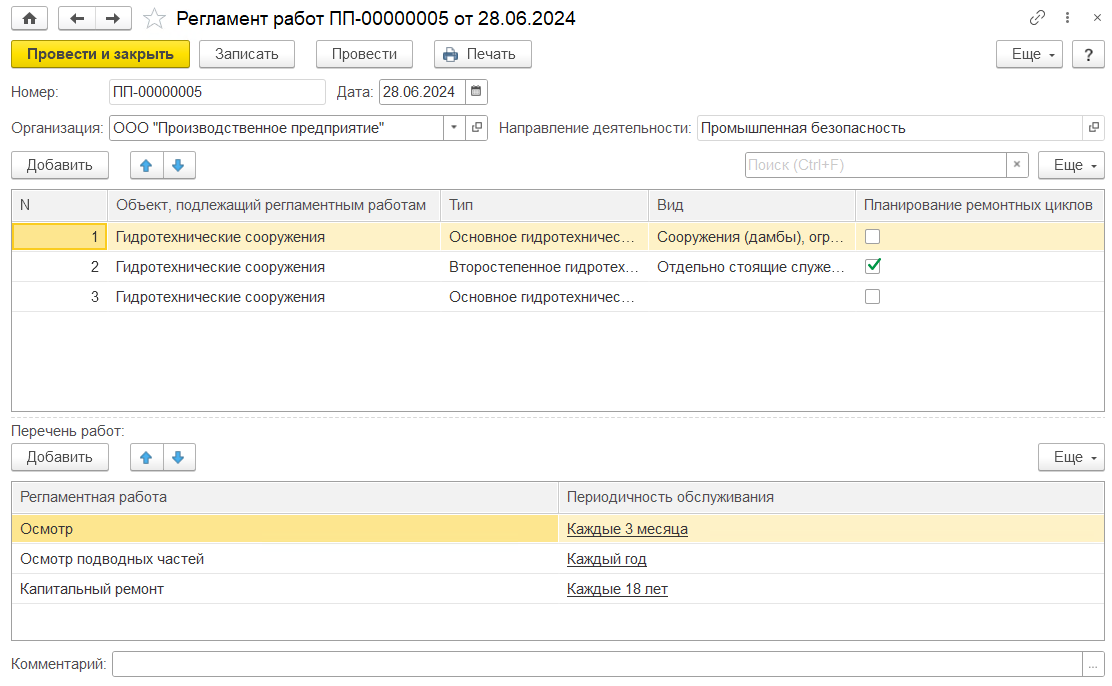Click the Home icon button
This screenshot has height=686, width=1112.
coord(29,19)
